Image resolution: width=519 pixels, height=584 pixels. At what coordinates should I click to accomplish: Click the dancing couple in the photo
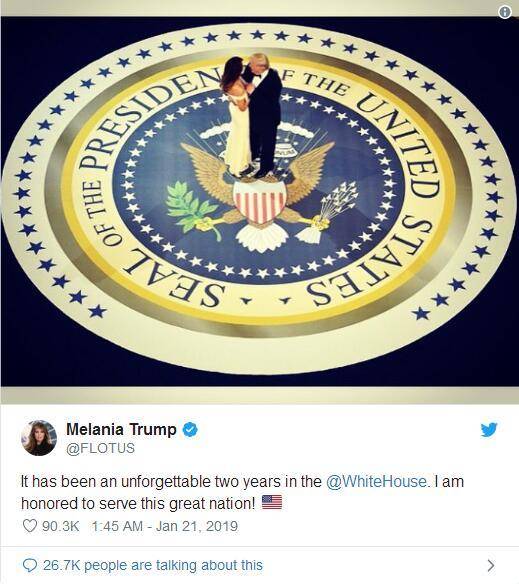(x=251, y=115)
